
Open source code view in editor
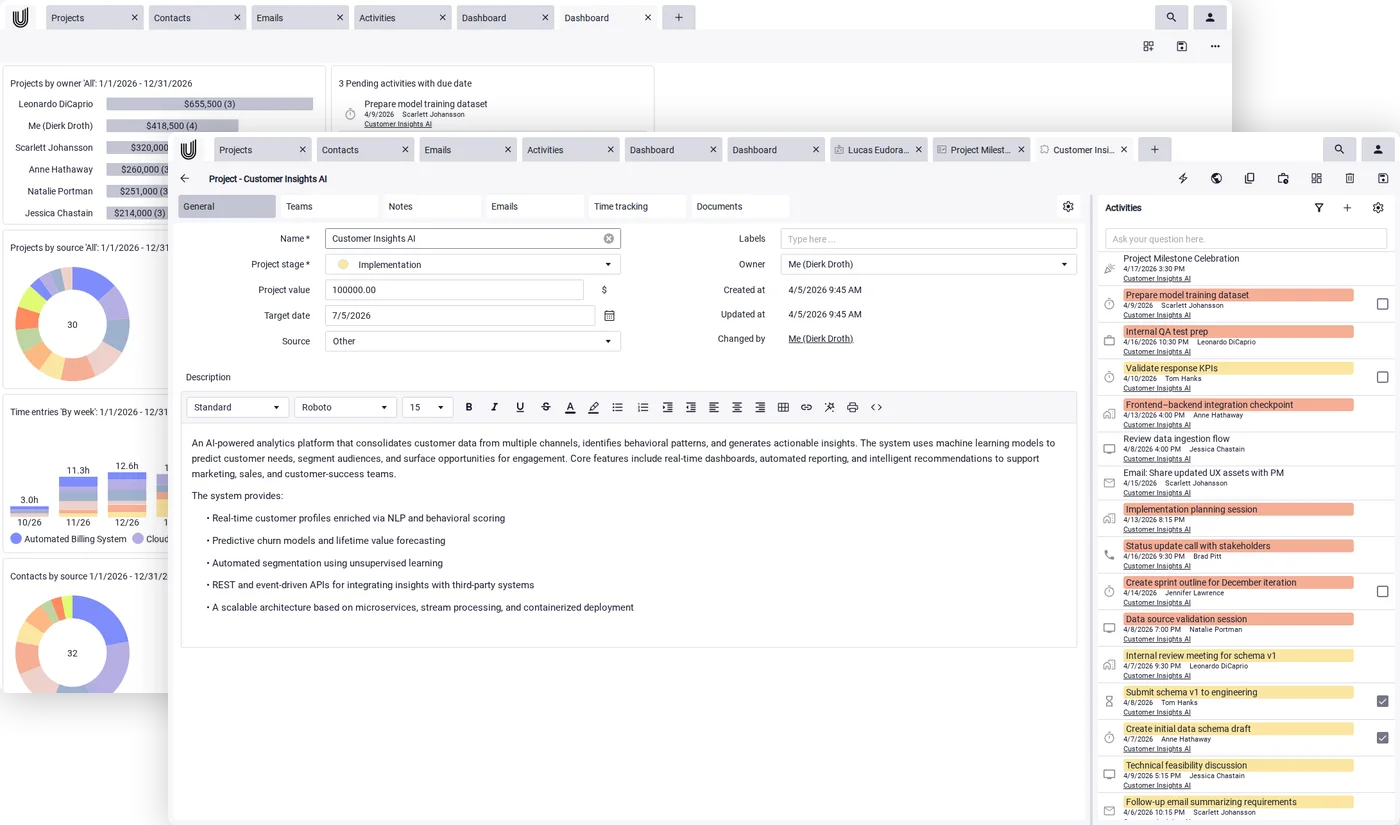pos(876,407)
